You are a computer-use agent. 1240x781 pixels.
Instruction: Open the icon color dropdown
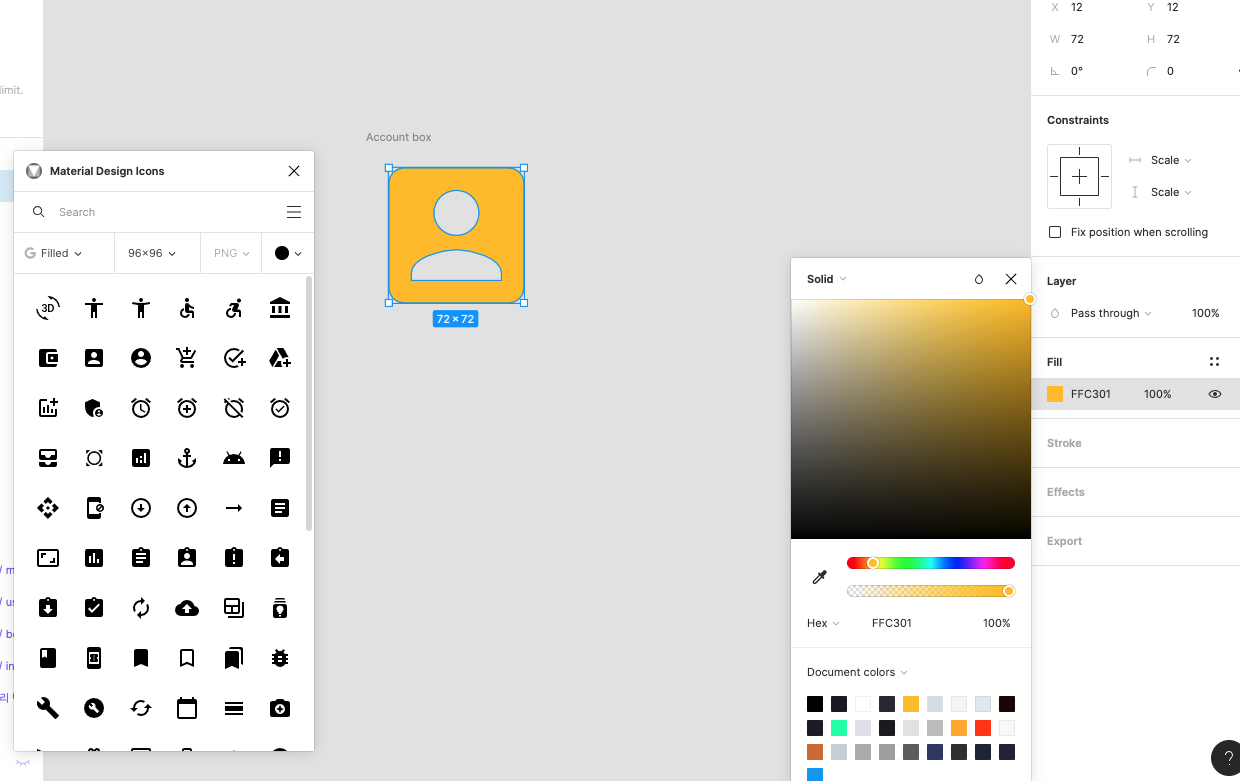(288, 253)
